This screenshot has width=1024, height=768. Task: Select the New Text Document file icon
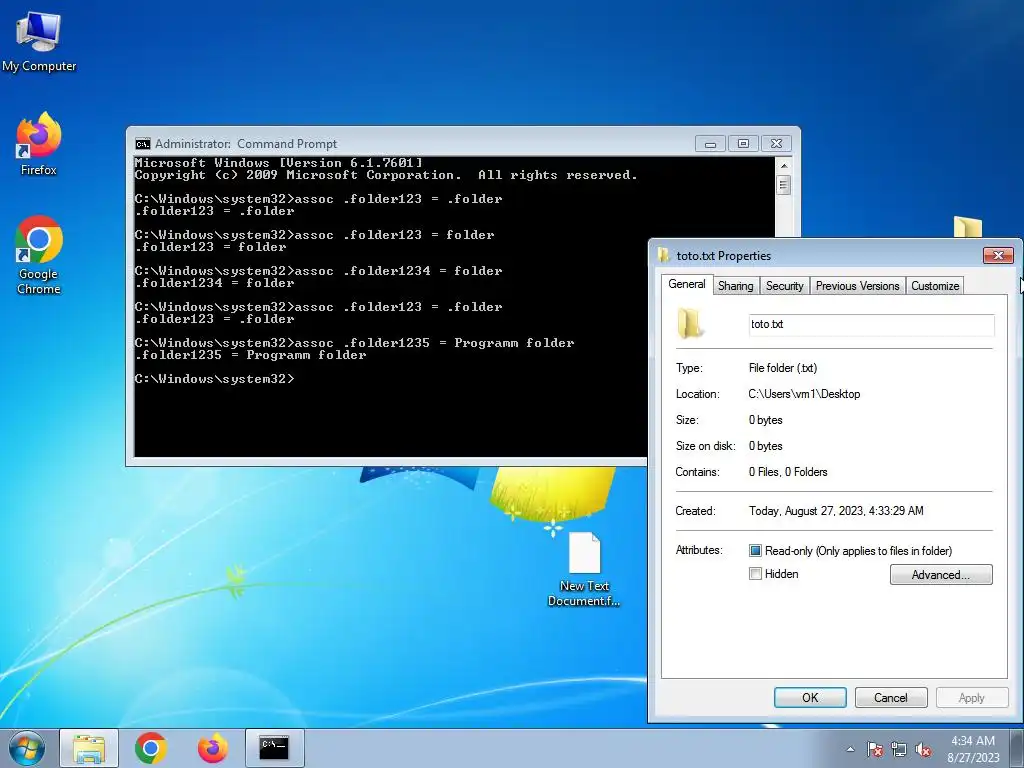[x=584, y=569]
